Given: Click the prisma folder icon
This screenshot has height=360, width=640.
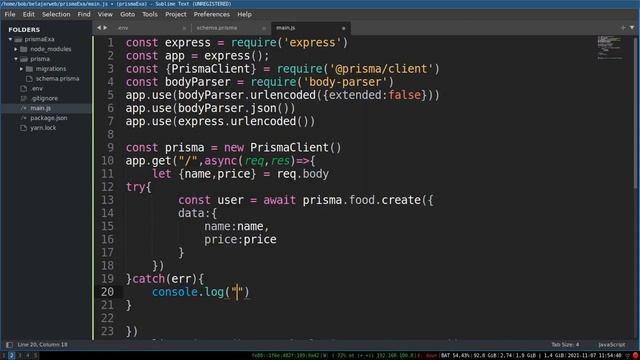Looking at the screenshot, I should coord(24,59).
